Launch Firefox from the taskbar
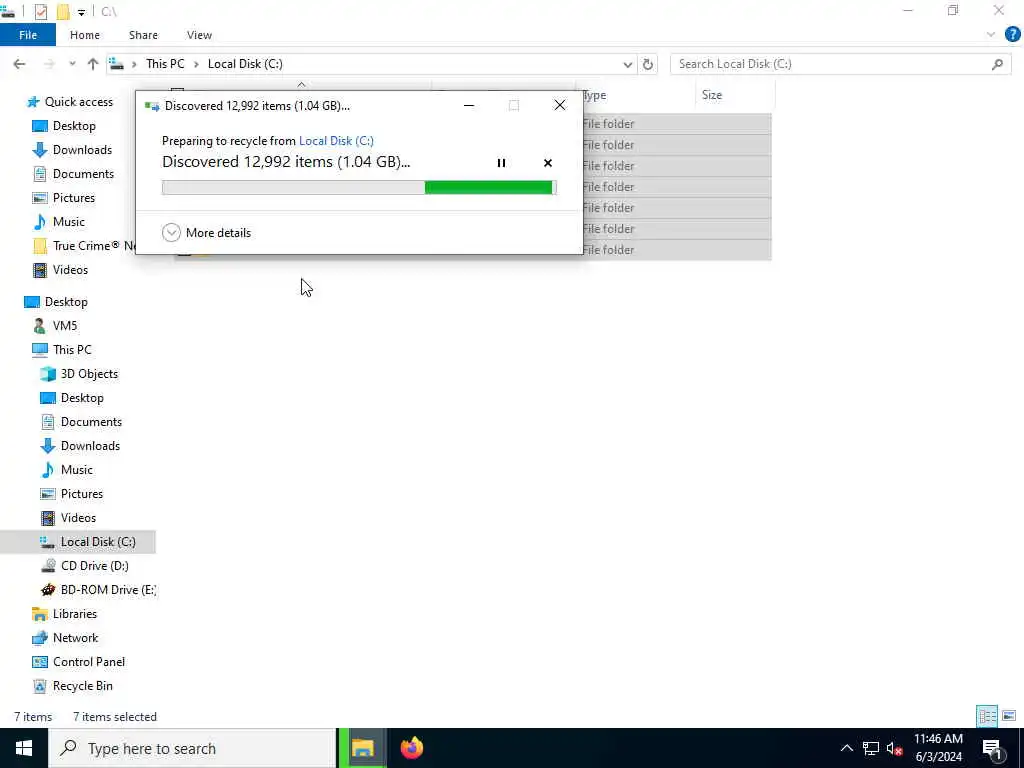 (412, 748)
